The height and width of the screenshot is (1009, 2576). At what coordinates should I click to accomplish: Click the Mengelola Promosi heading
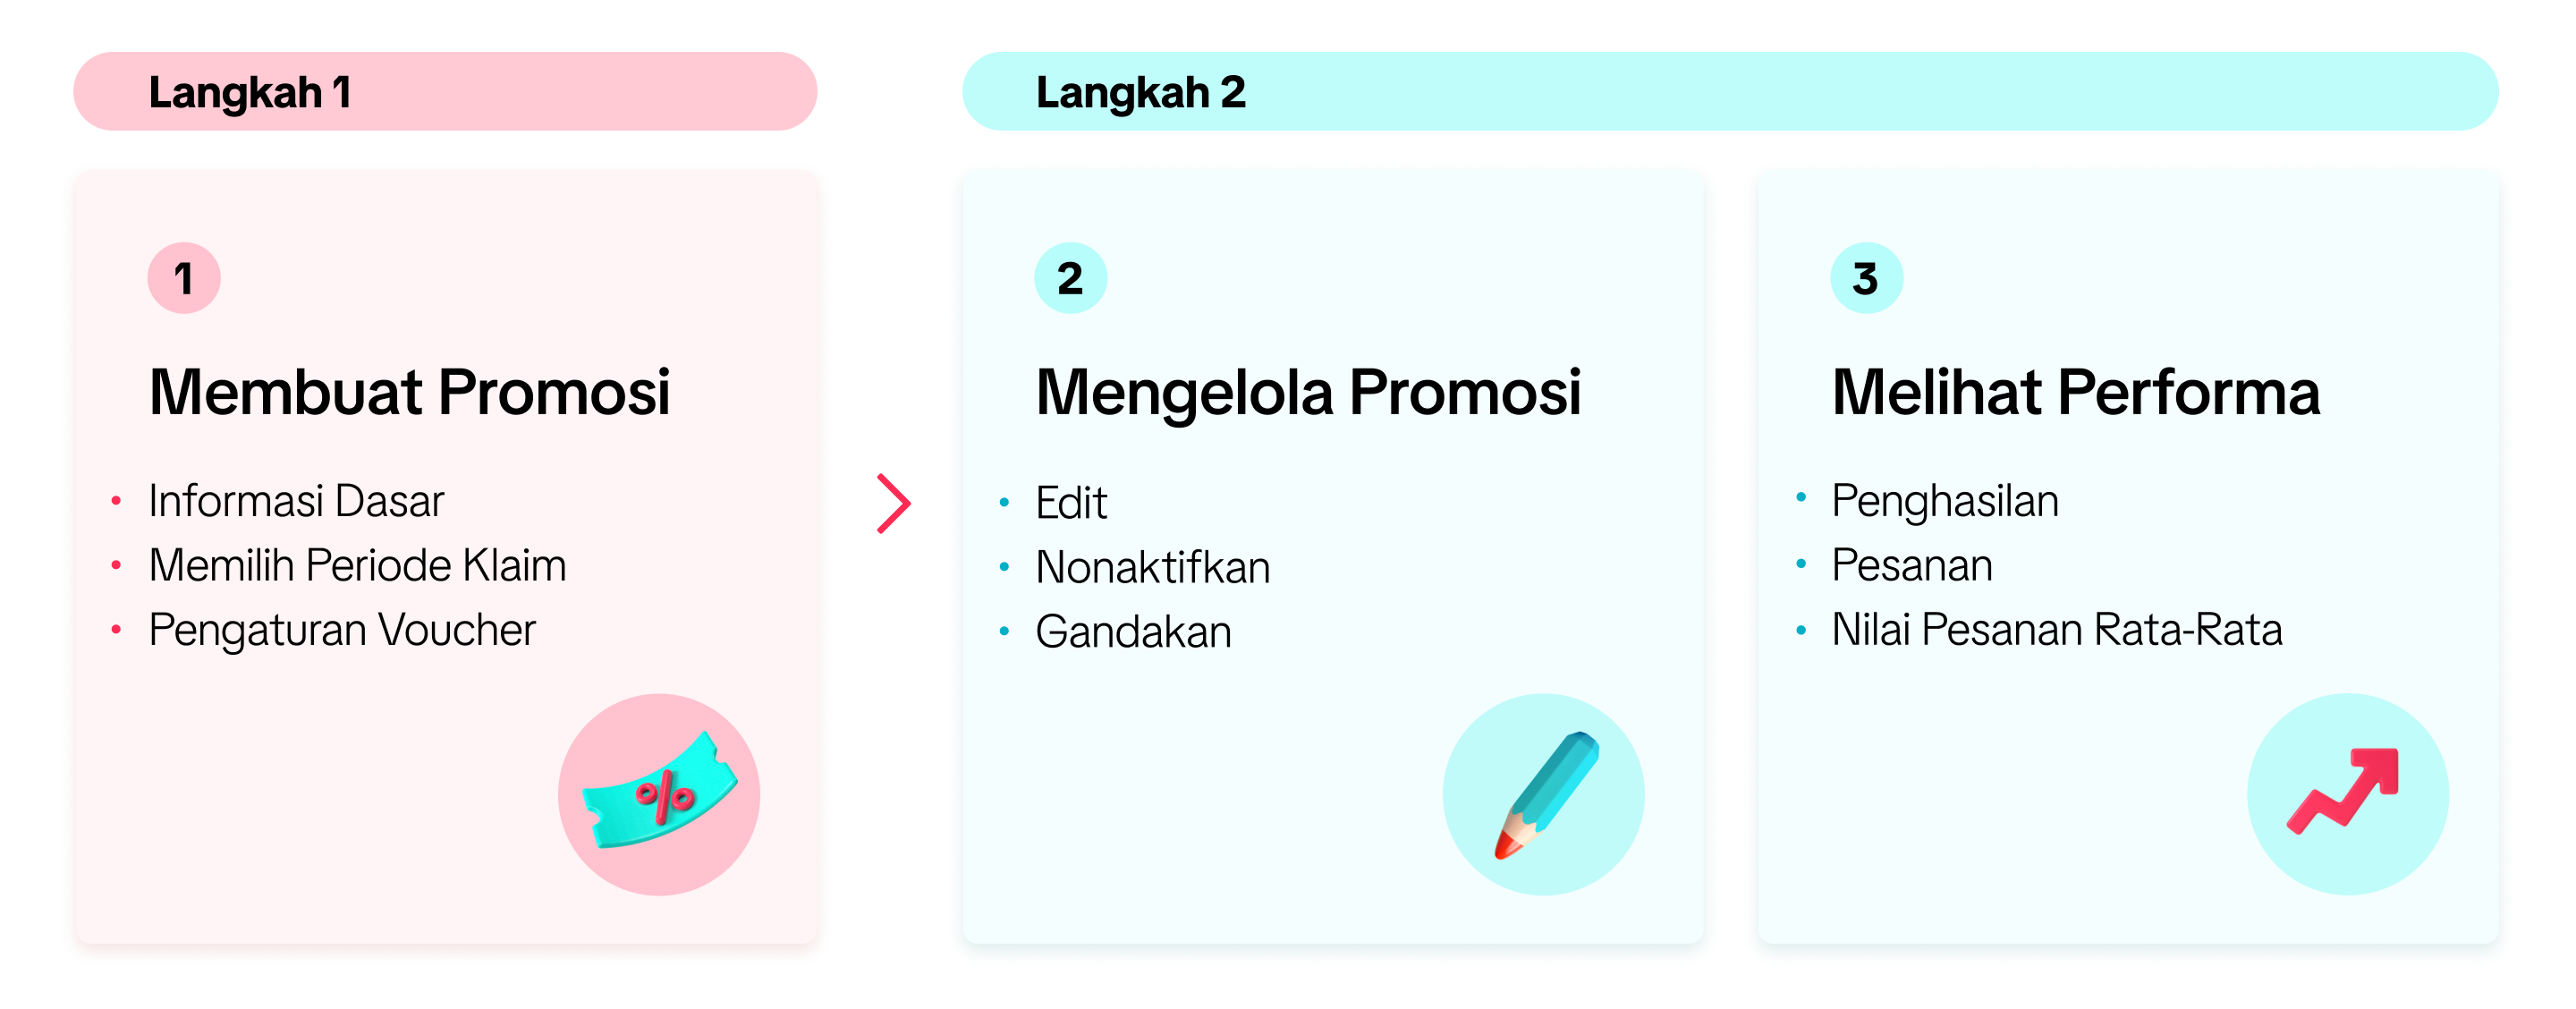click(x=1308, y=392)
